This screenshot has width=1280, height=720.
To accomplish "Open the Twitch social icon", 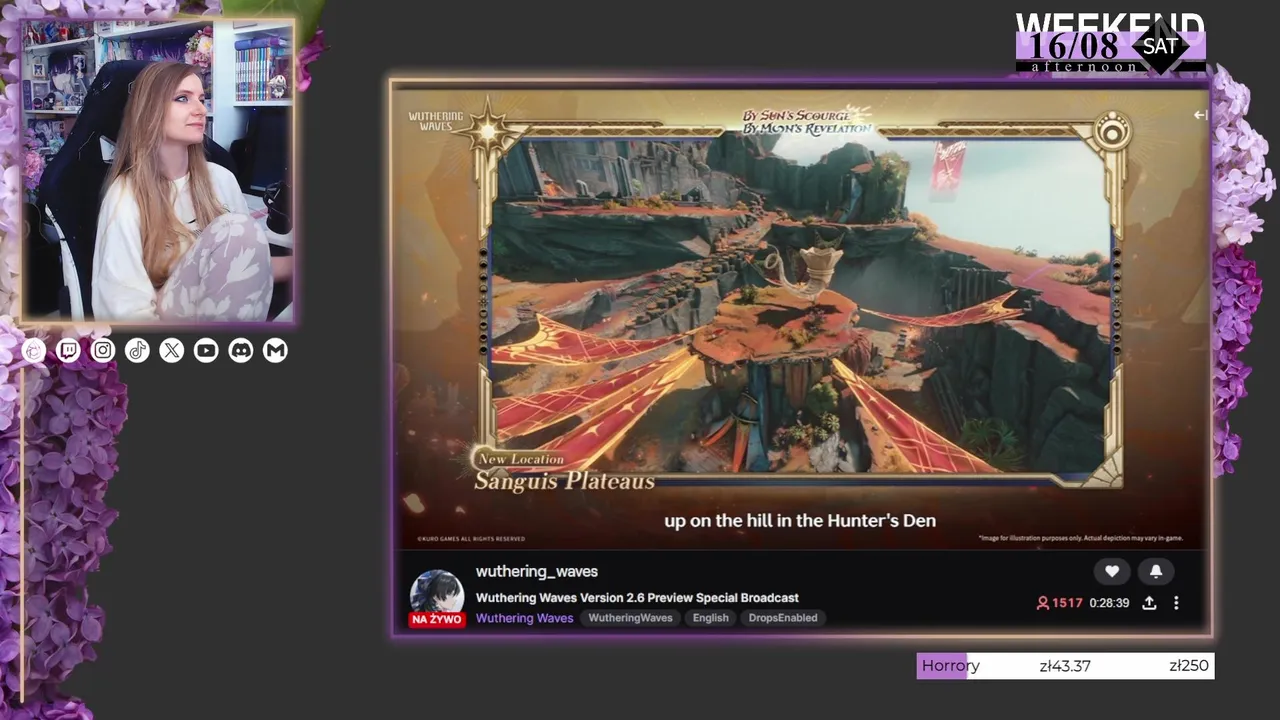I will click(68, 350).
